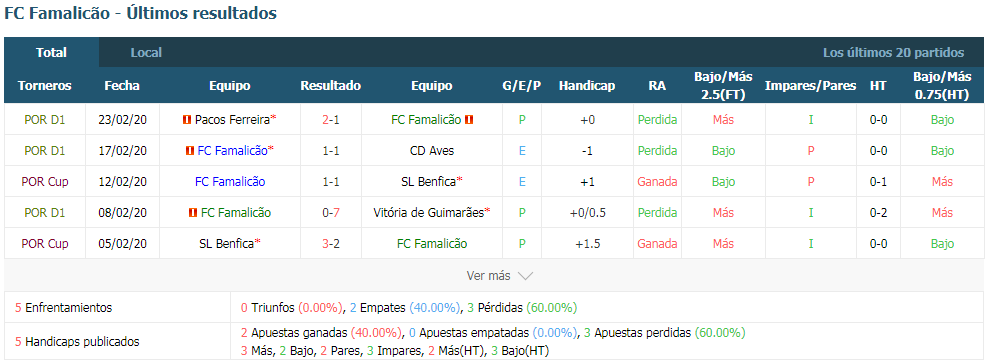986x363 pixels.
Task: Click the Impares/Pares column header
Action: [811, 86]
